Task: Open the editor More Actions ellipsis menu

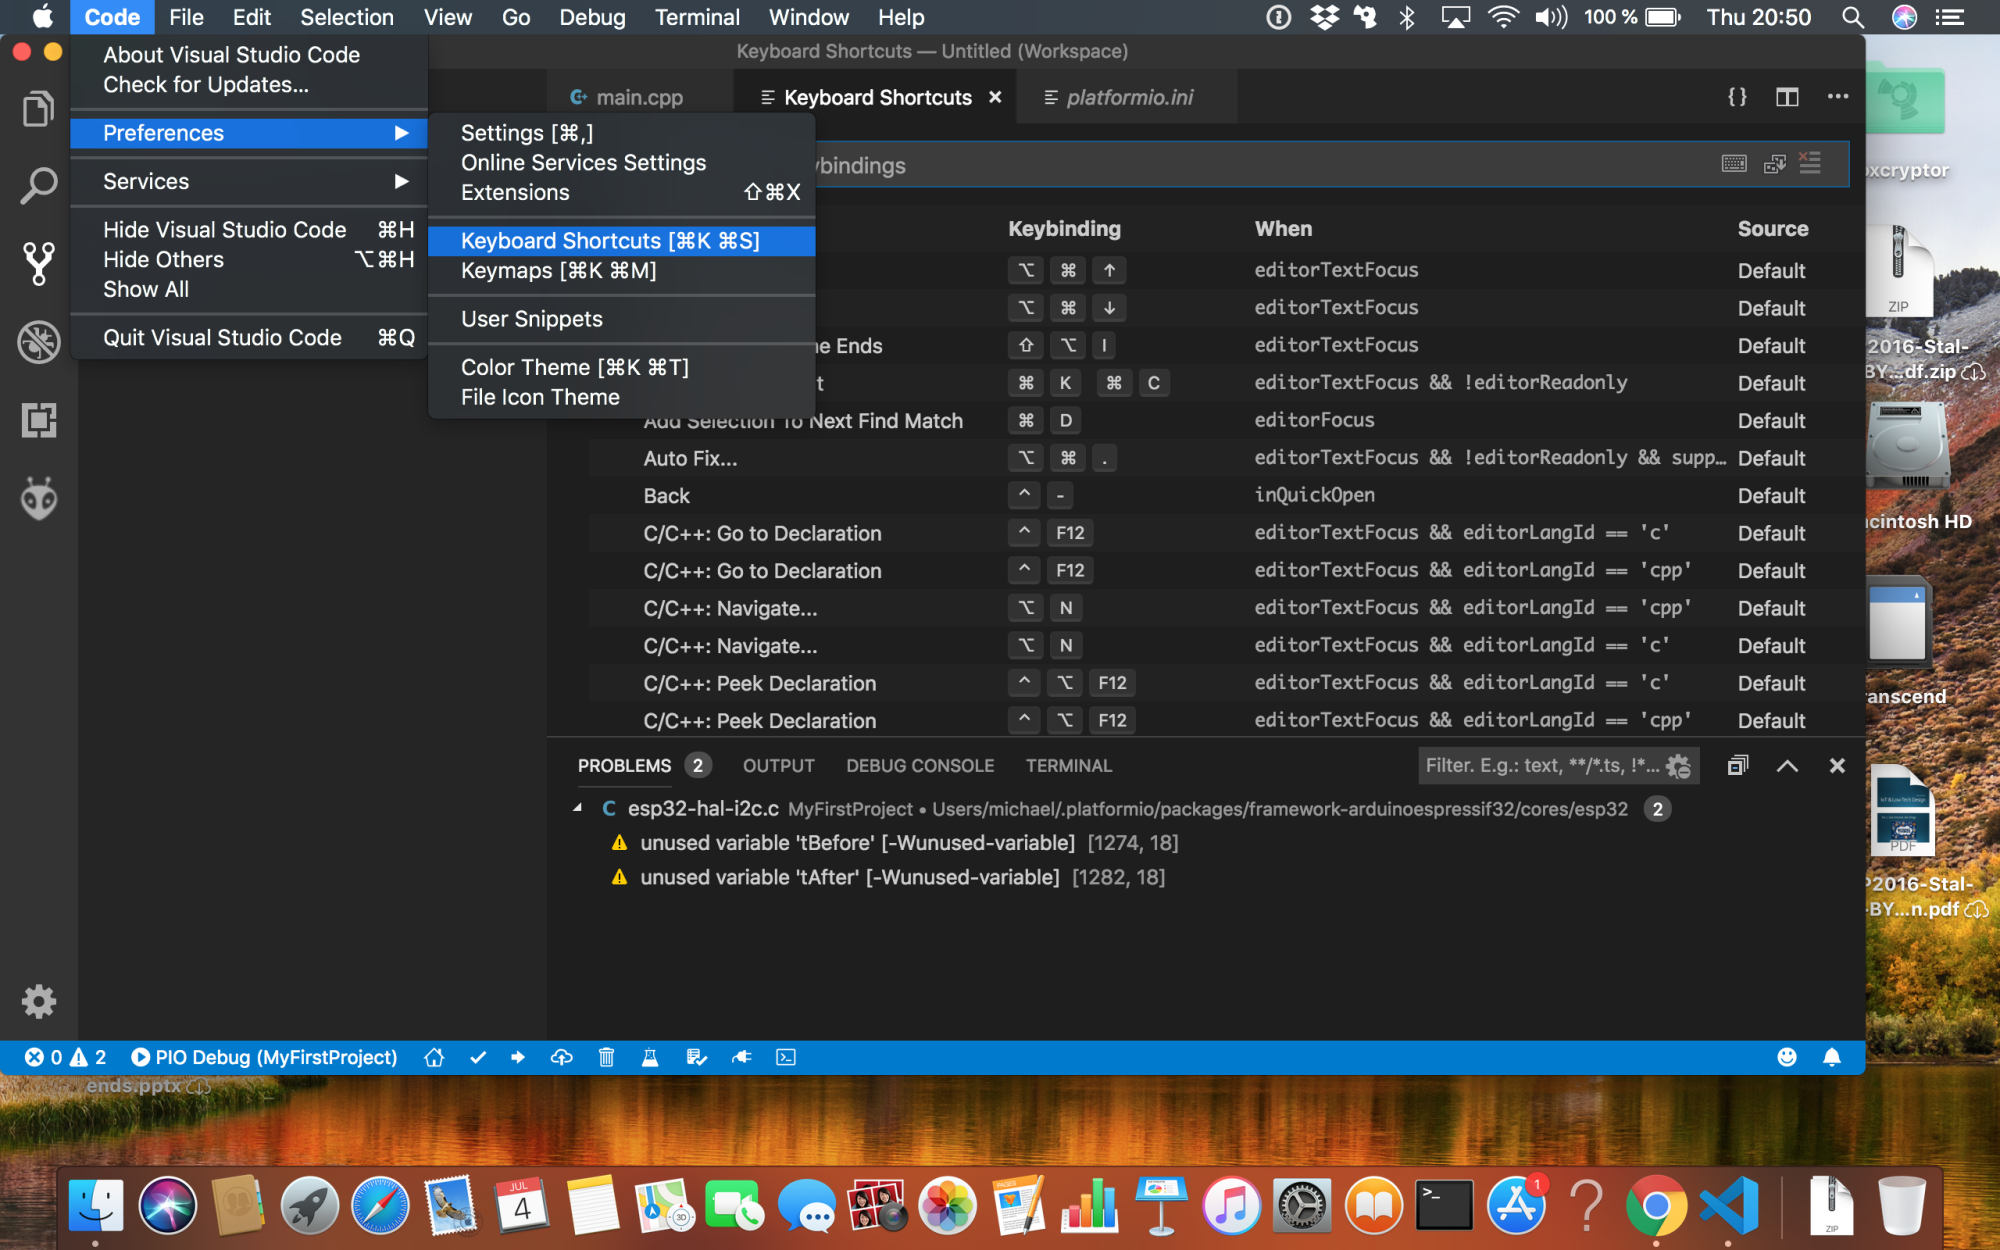Action: 1837,97
